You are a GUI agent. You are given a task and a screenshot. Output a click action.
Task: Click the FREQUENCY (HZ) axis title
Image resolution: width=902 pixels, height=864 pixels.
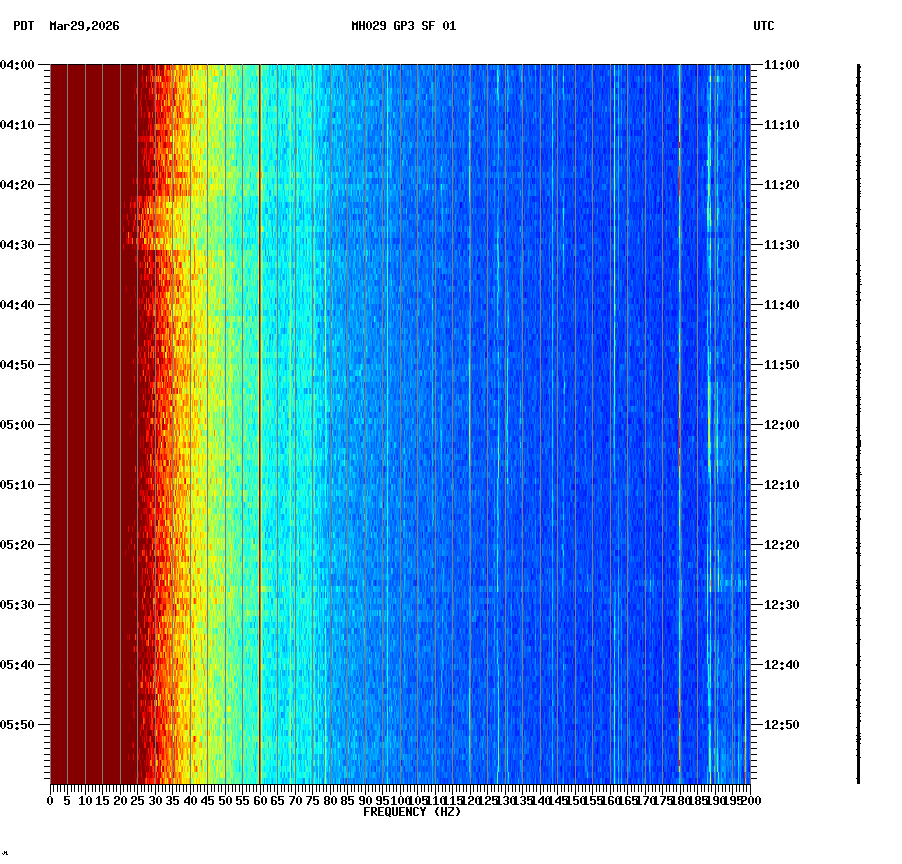[x=412, y=811]
